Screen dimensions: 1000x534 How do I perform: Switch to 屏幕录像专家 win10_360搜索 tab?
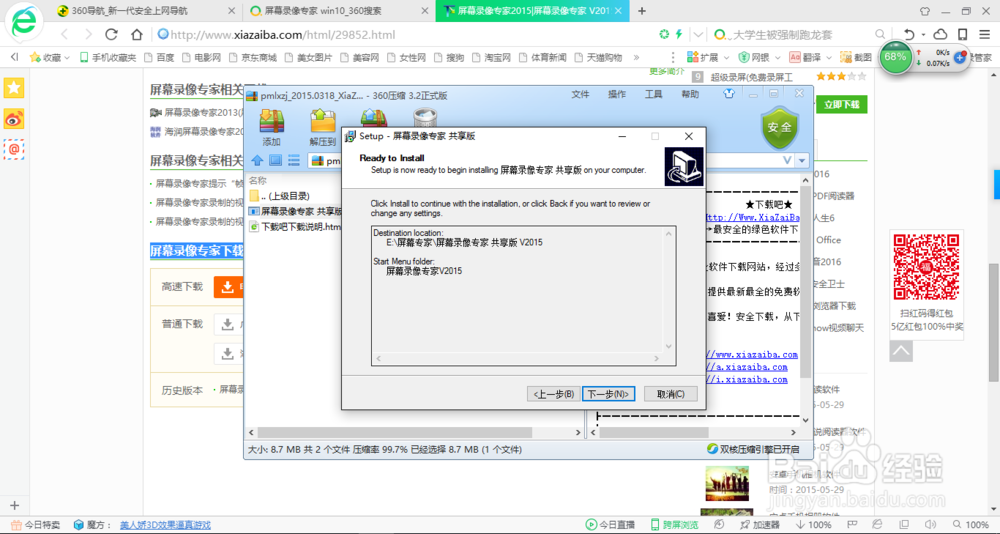(x=338, y=11)
